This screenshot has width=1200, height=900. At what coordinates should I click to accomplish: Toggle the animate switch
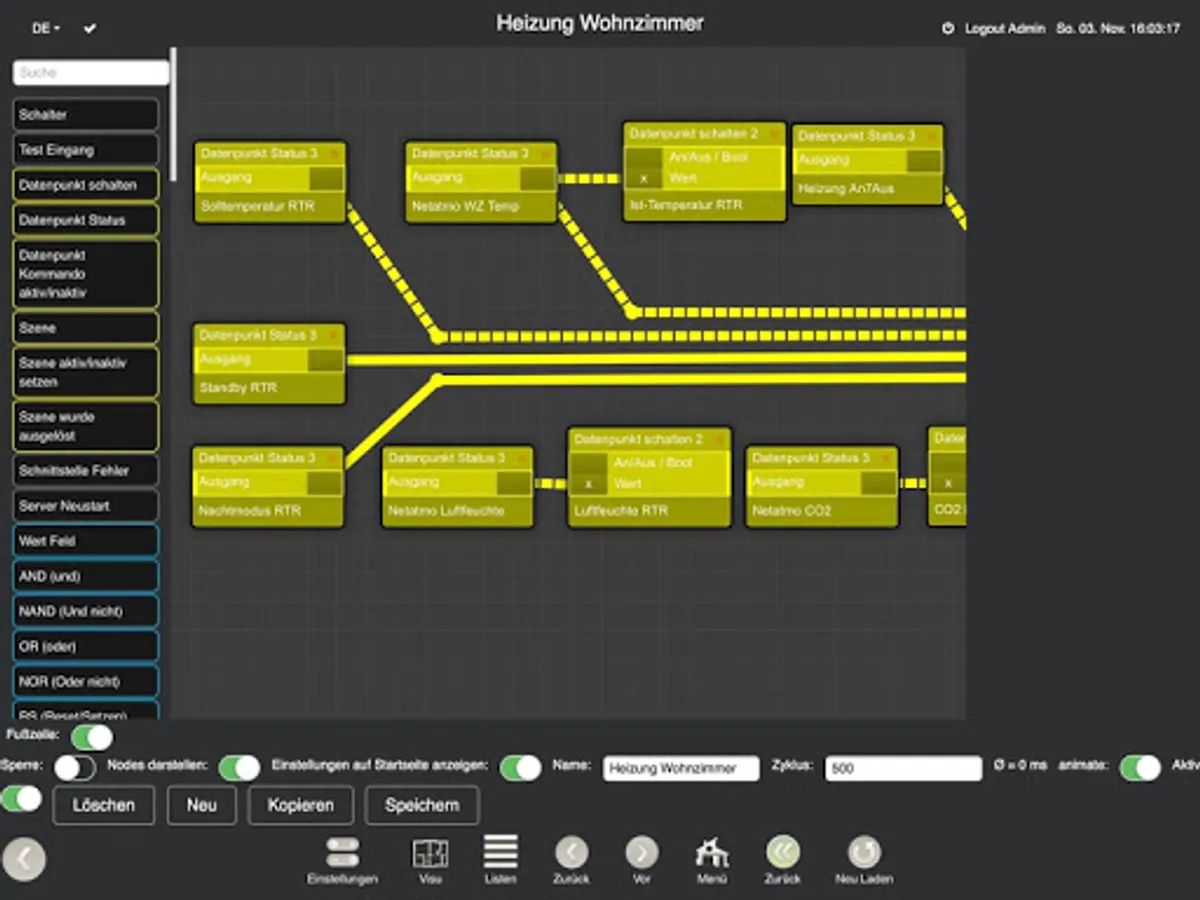[1140, 768]
